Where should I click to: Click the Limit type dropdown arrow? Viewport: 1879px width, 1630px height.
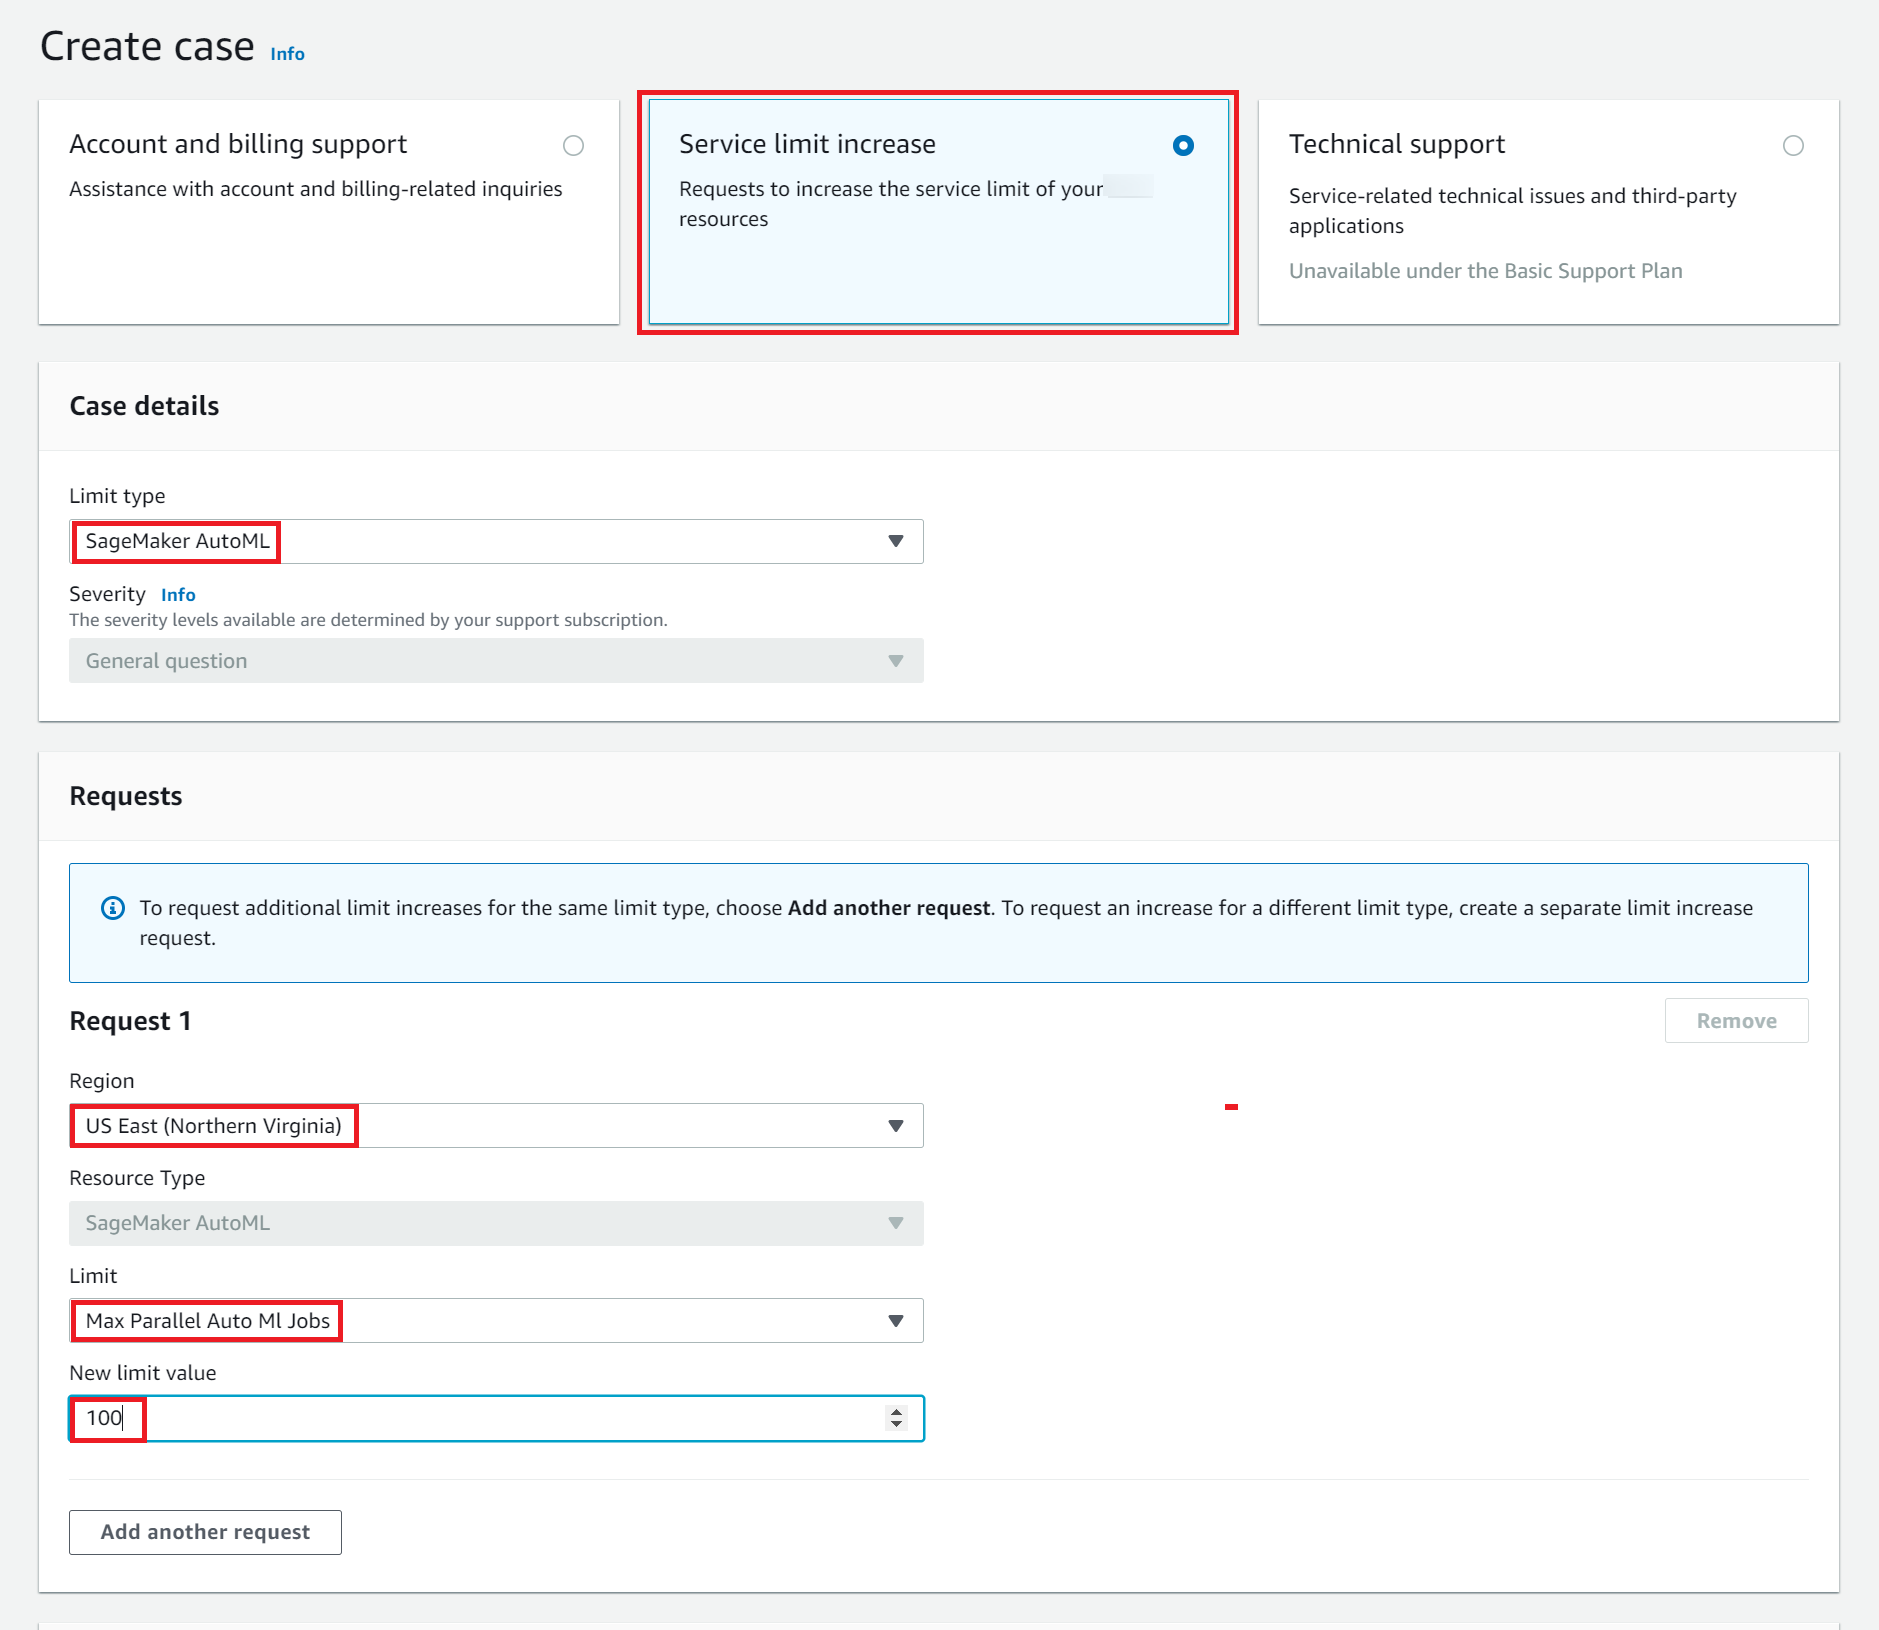click(895, 541)
